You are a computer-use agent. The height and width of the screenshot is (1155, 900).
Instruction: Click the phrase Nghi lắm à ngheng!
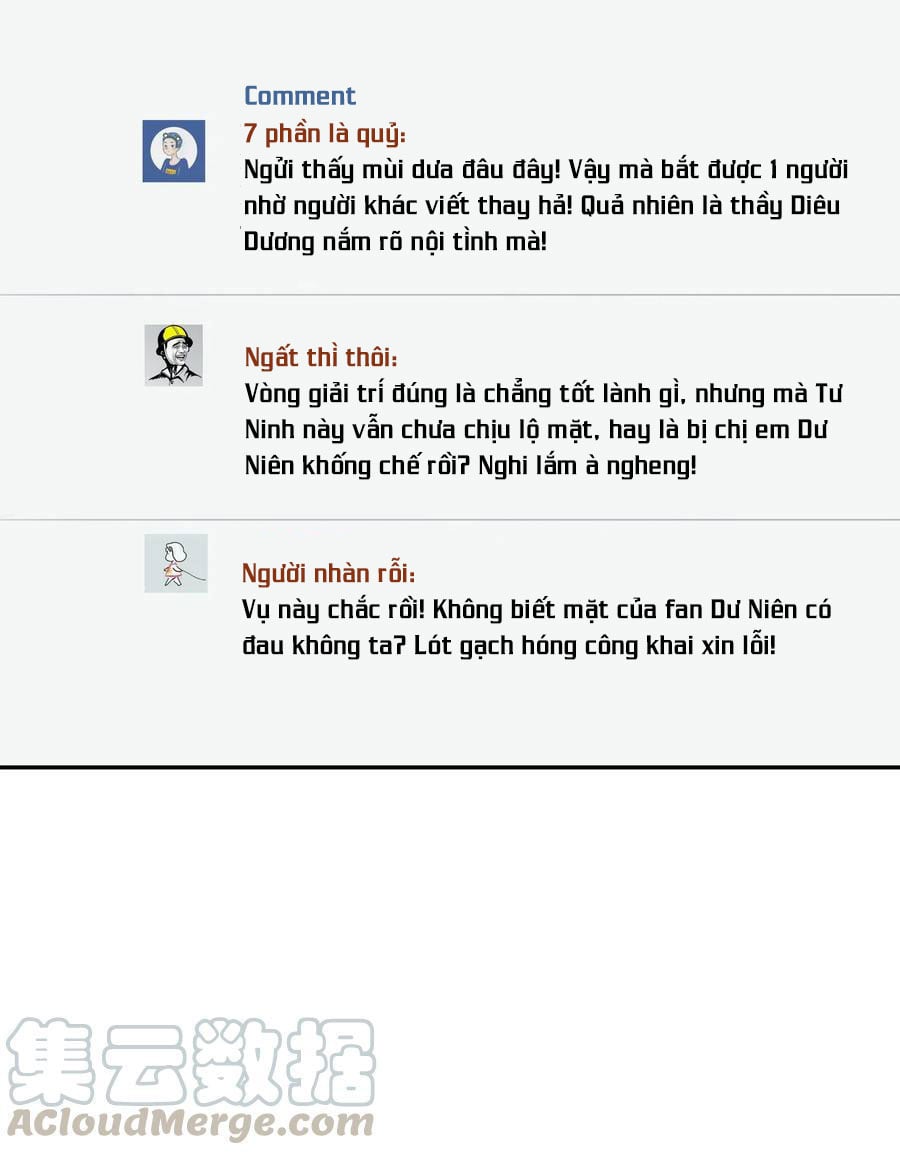(587, 466)
